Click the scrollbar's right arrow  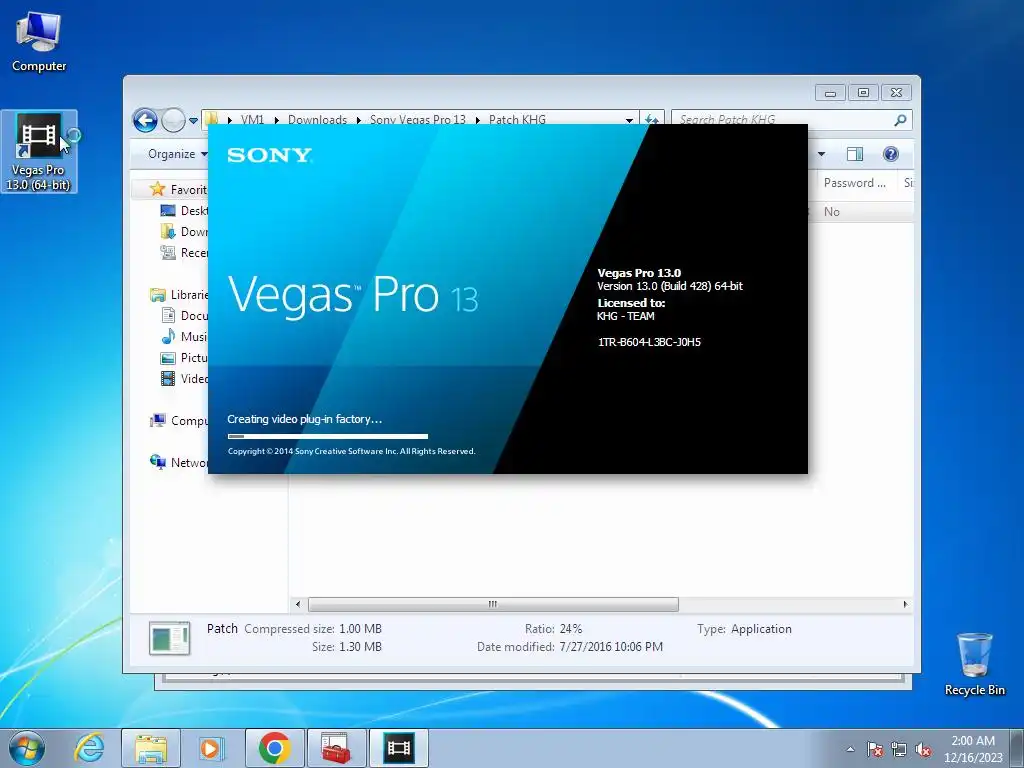pyautogui.click(x=905, y=604)
